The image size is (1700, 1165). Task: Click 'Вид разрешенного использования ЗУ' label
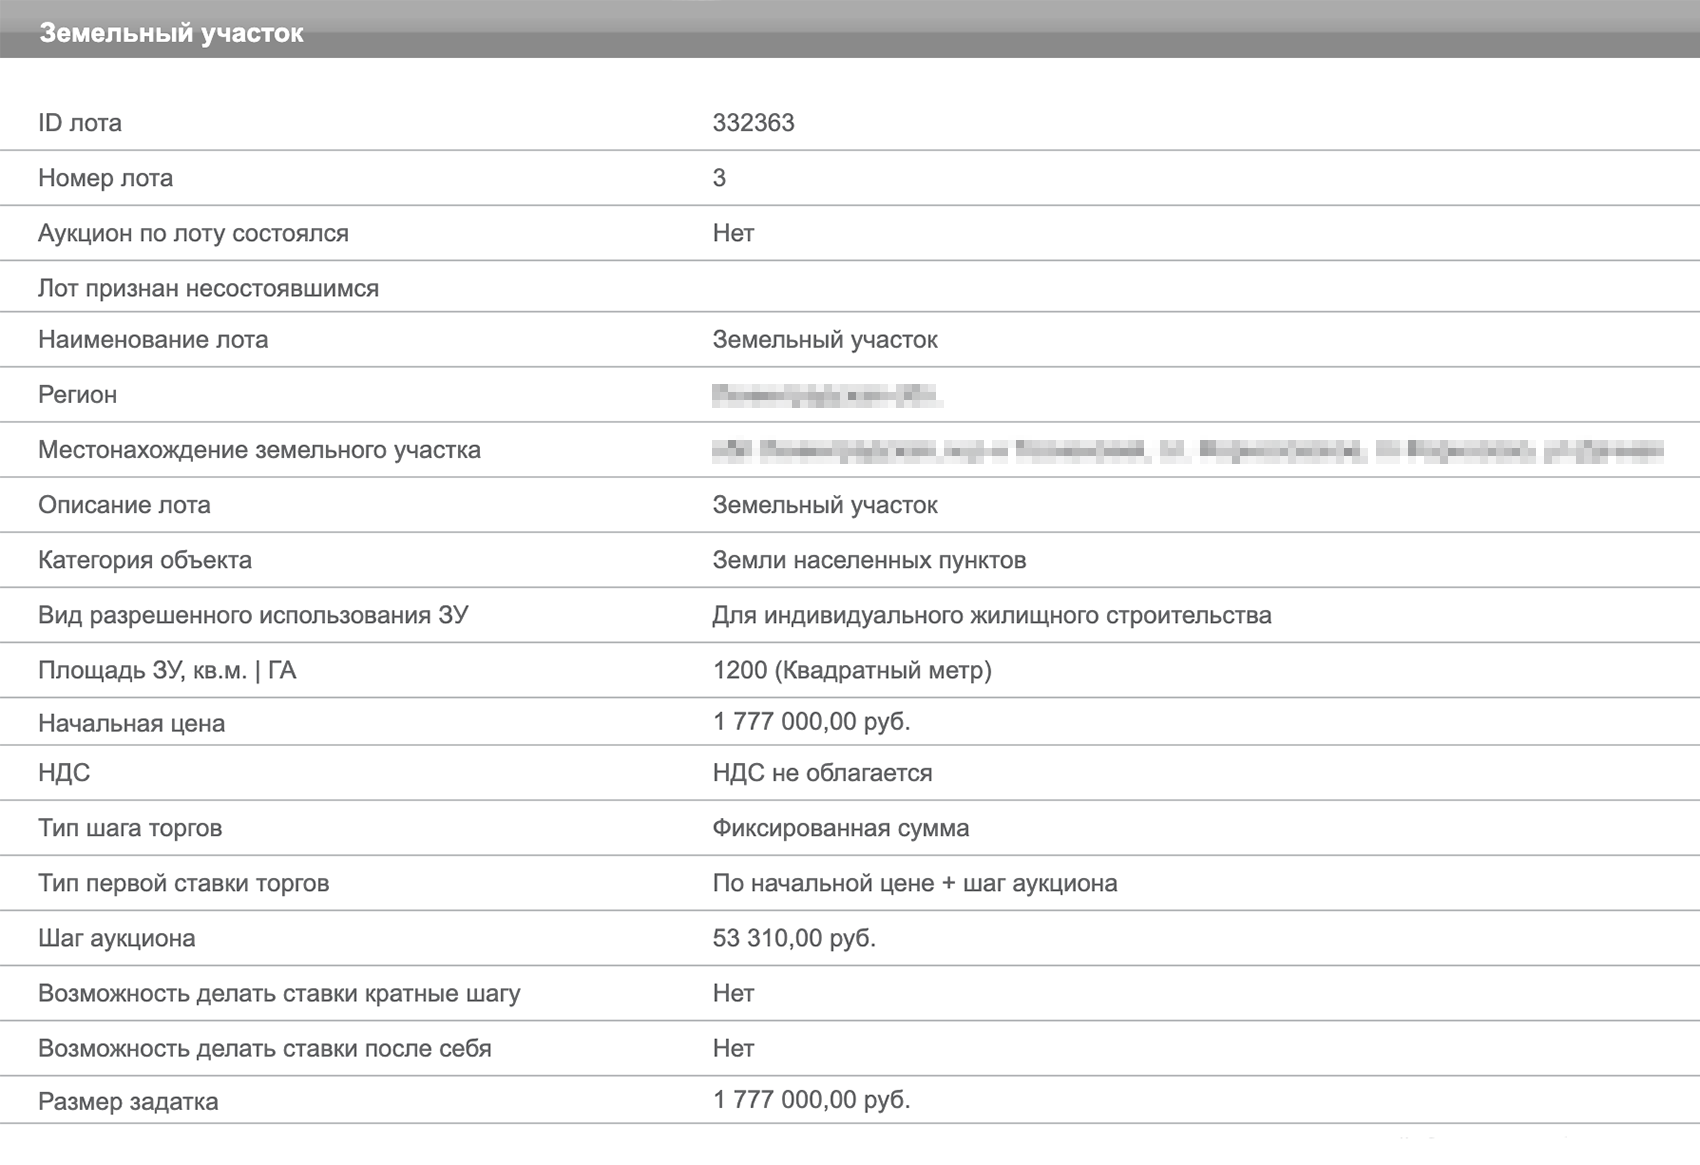point(253,615)
